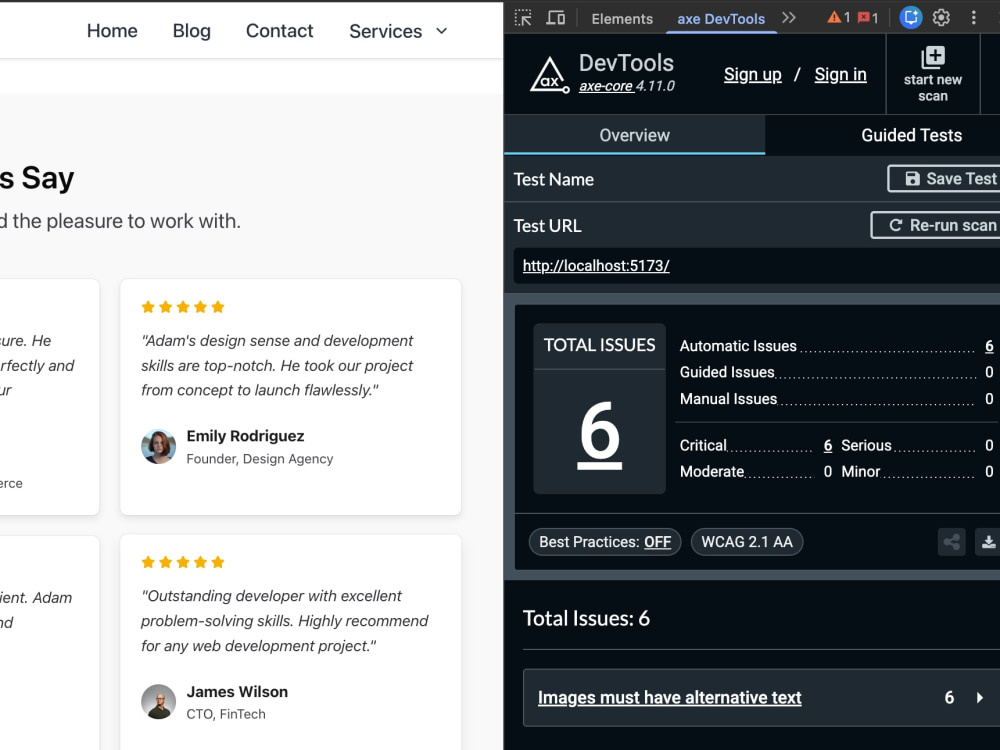
Task: Click the 'Manual Issues' row label
Action: tap(728, 399)
